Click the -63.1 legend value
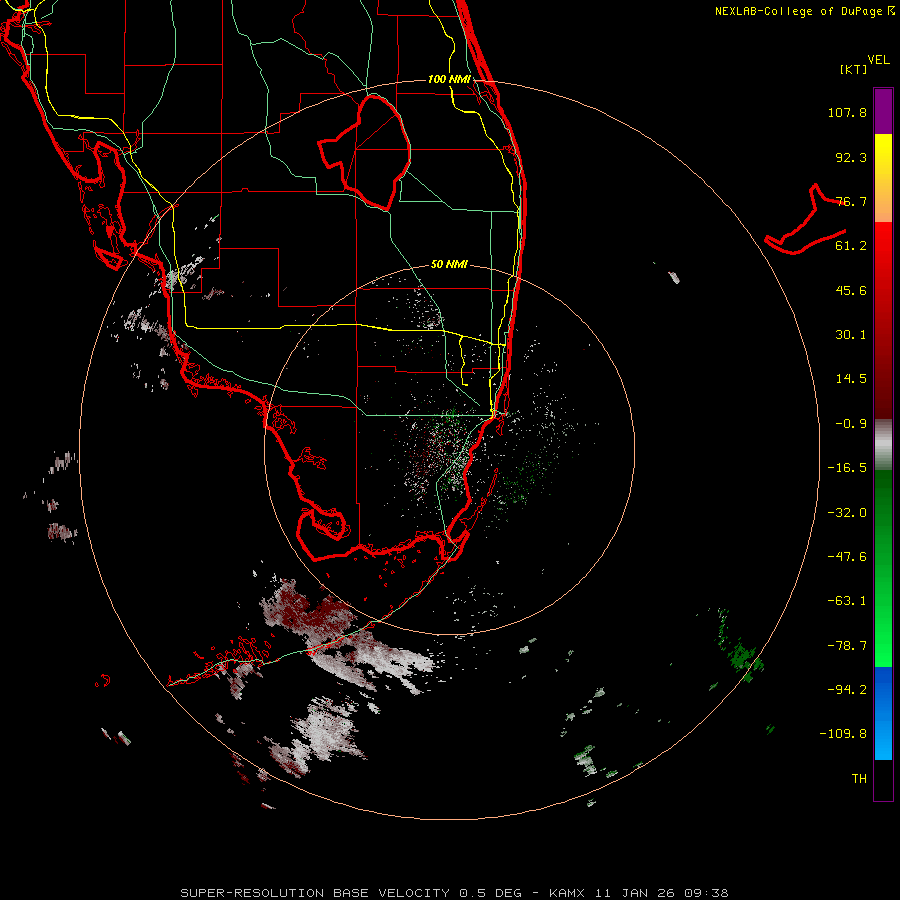The height and width of the screenshot is (900, 900). point(847,601)
